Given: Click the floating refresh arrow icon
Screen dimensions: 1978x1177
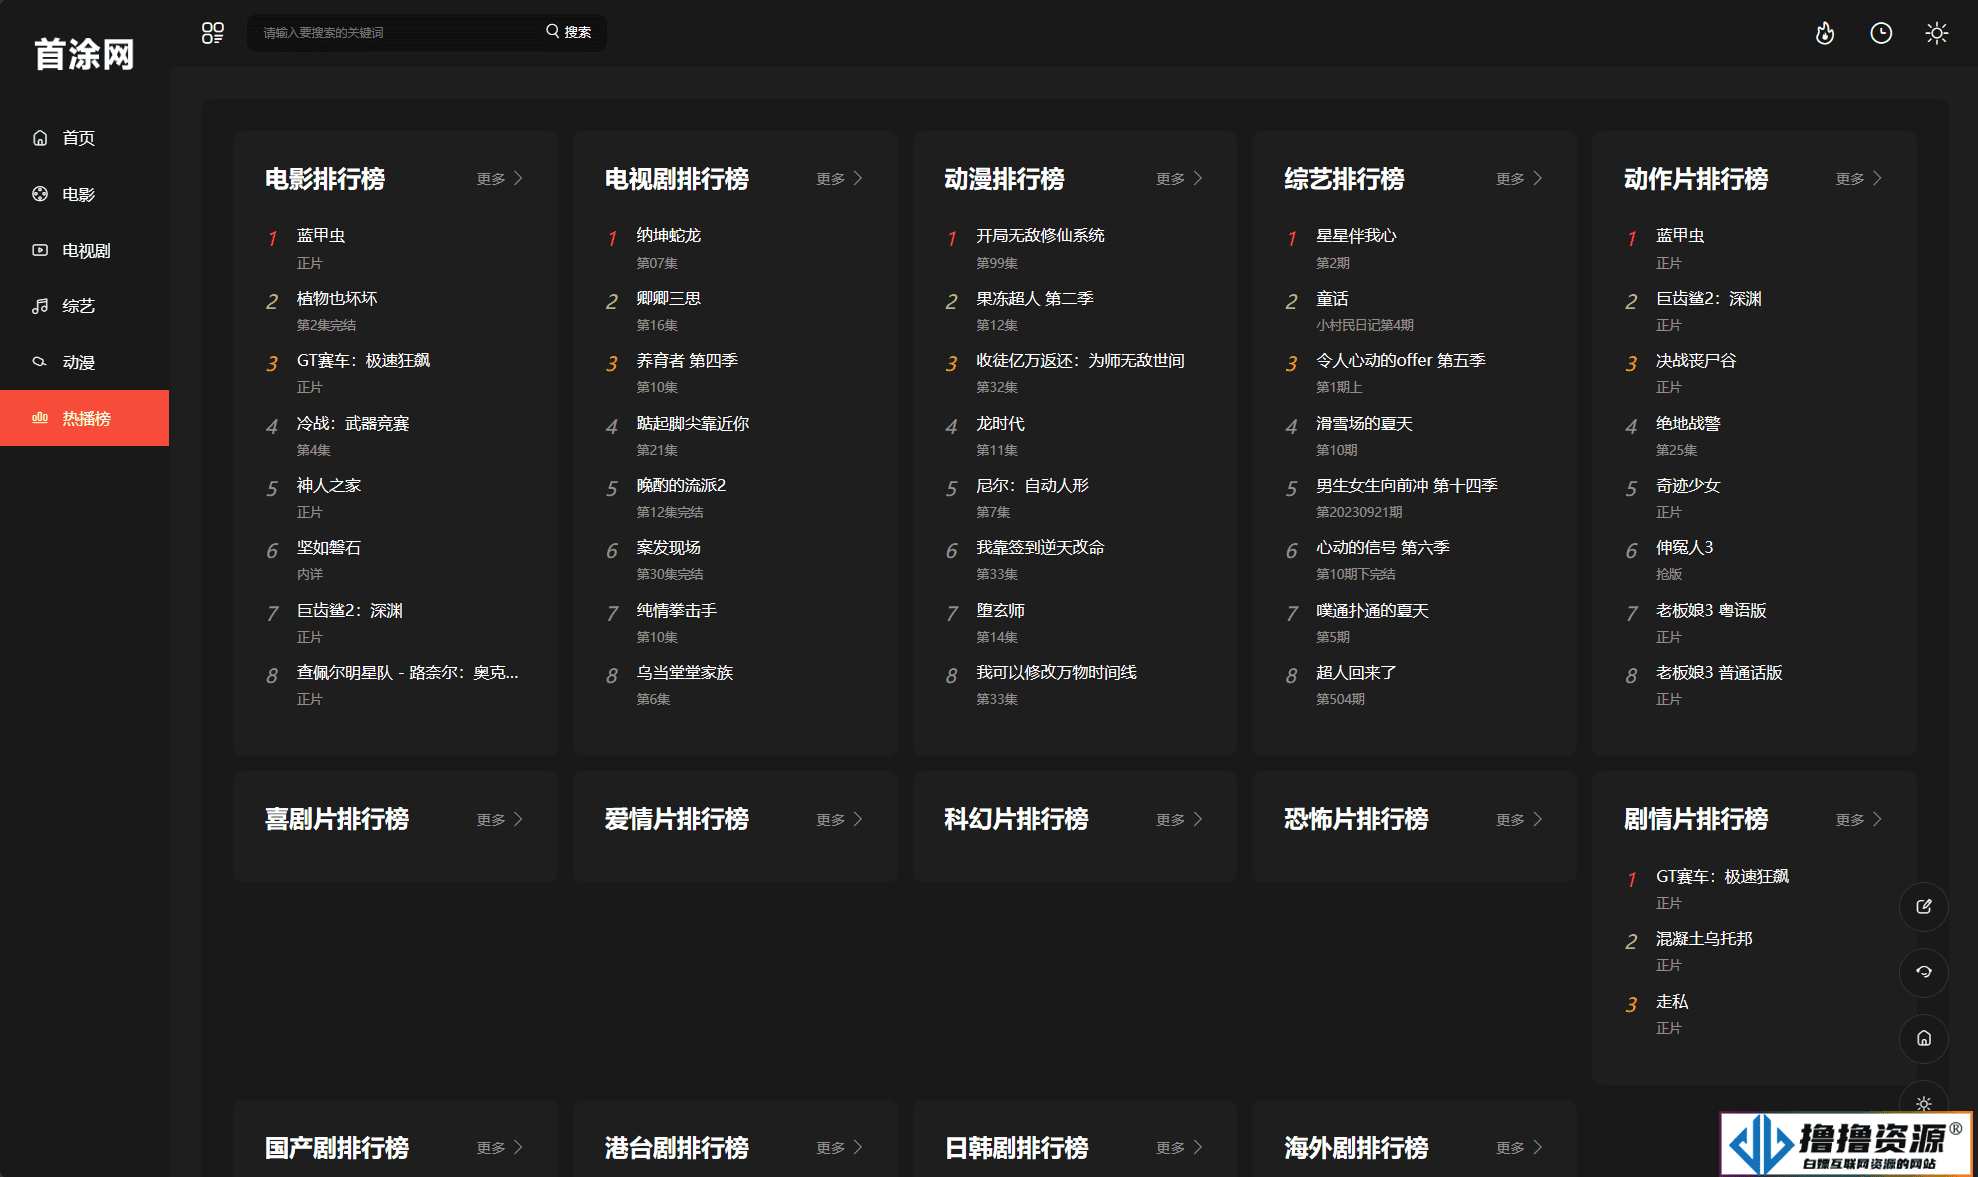Looking at the screenshot, I should (x=1923, y=972).
